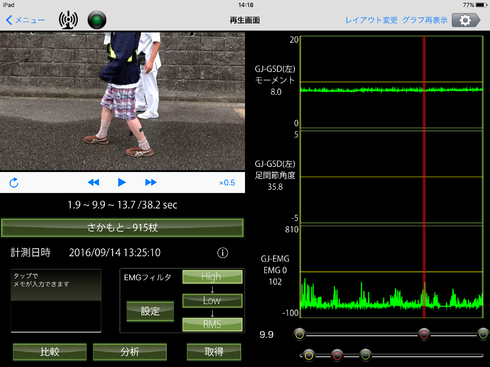Tap the GJ-GSD(左) 足関節角度 graph
This screenshot has height=367, width=490.
pos(392,177)
